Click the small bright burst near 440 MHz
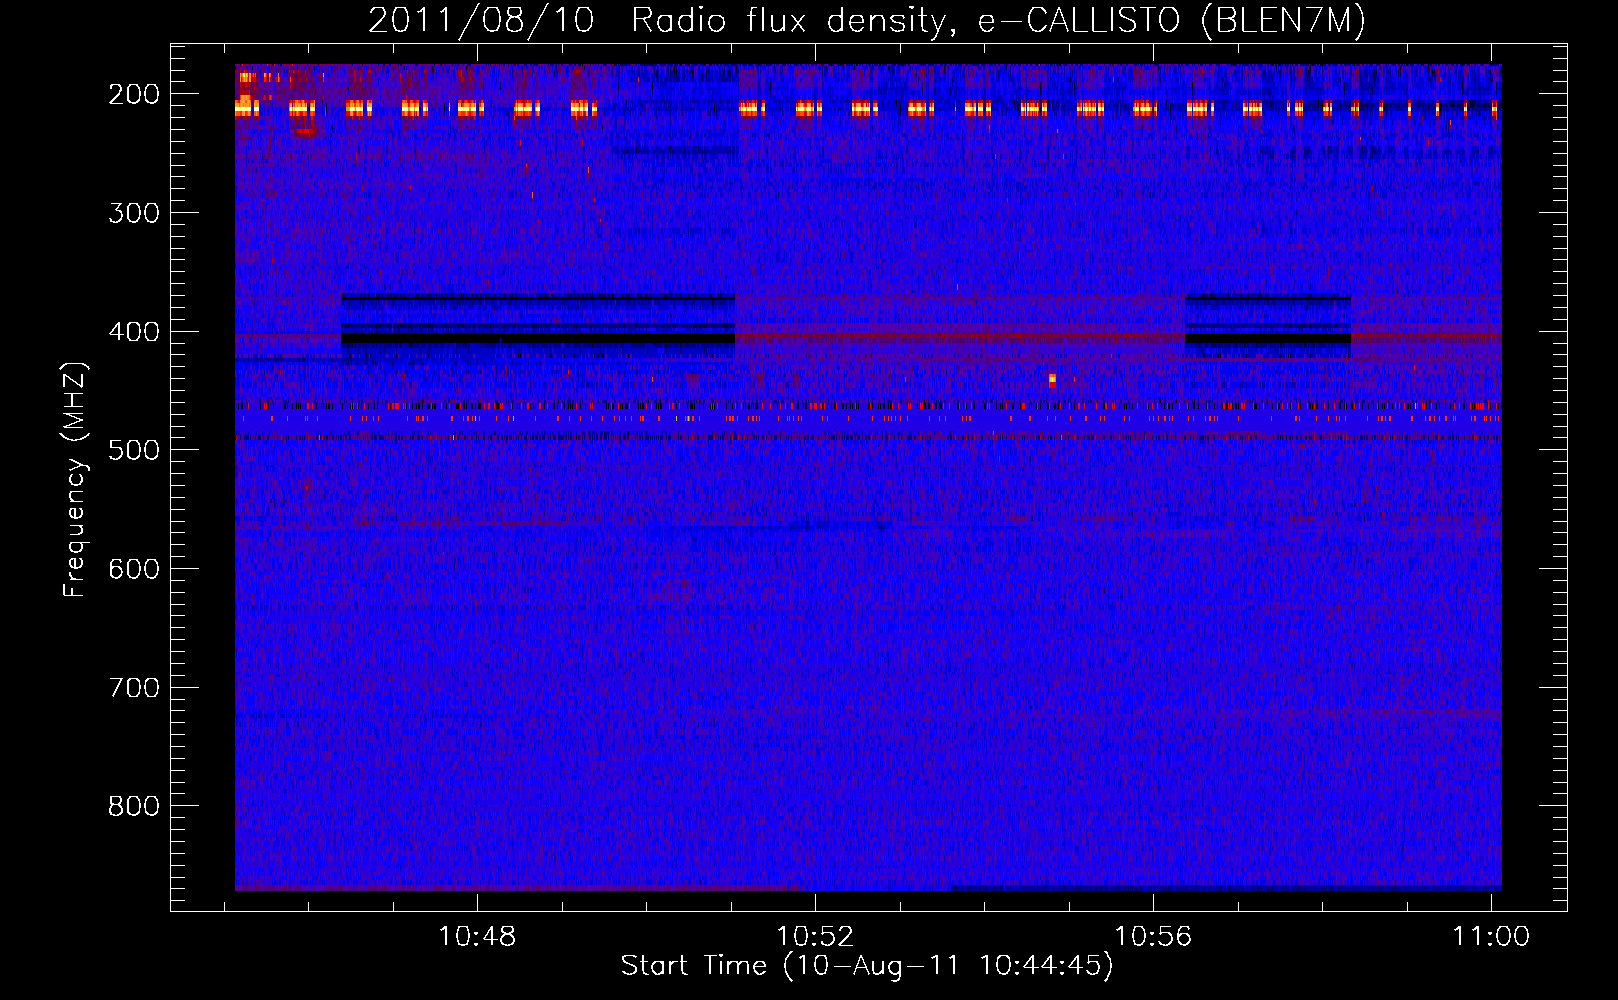This screenshot has height=1000, width=1618. tap(1052, 380)
